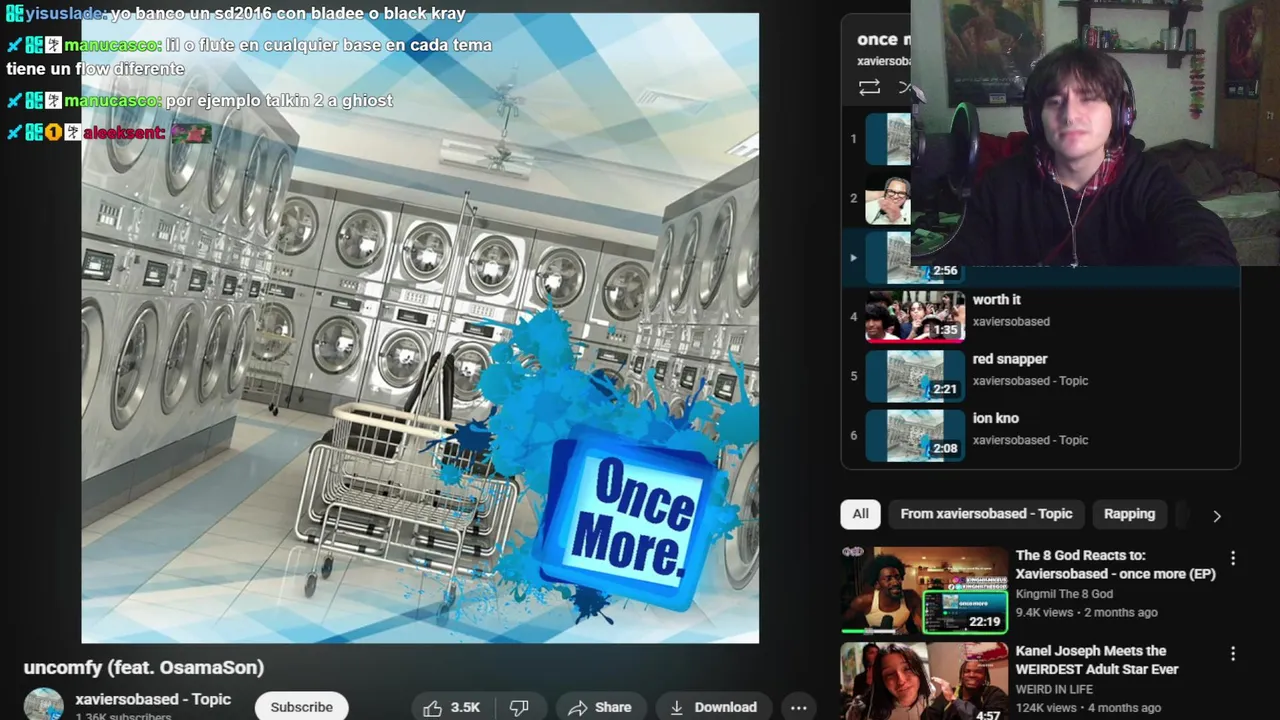Click the xaviersobased channel under 'worth it'
Viewport: 1280px width, 720px height.
1011,321
